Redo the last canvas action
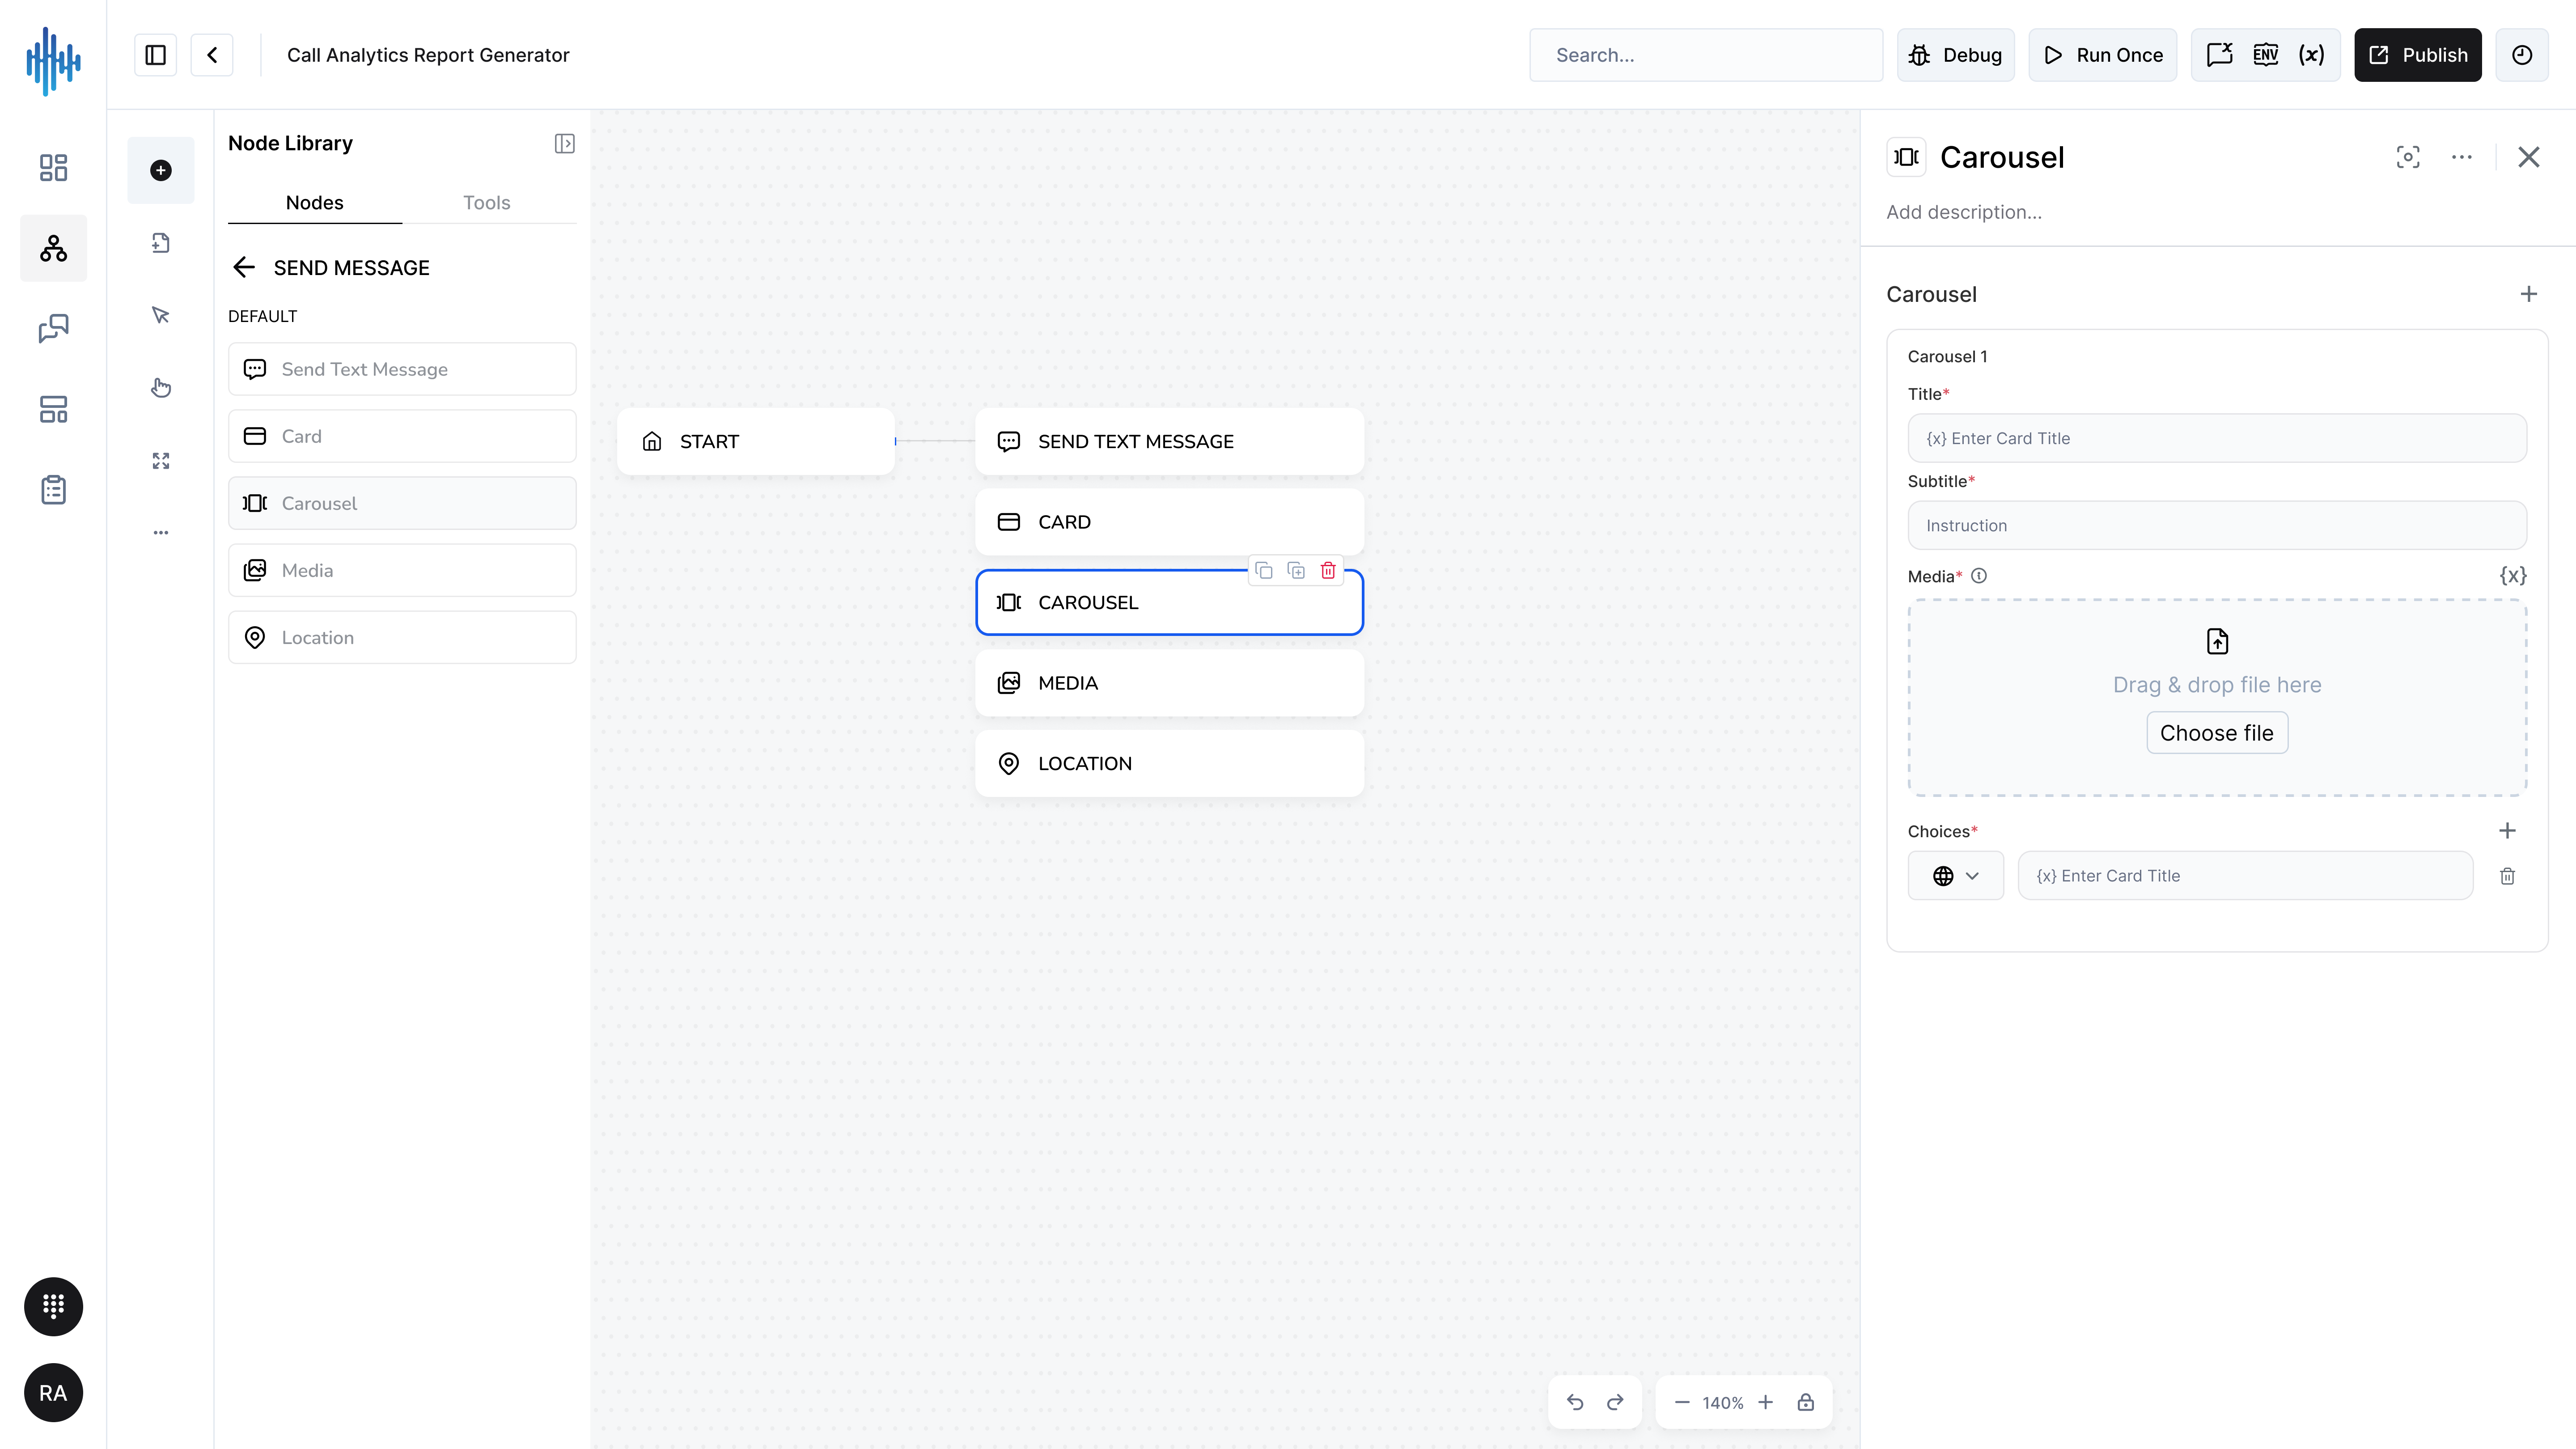The height and width of the screenshot is (1449, 2576). click(1615, 1402)
